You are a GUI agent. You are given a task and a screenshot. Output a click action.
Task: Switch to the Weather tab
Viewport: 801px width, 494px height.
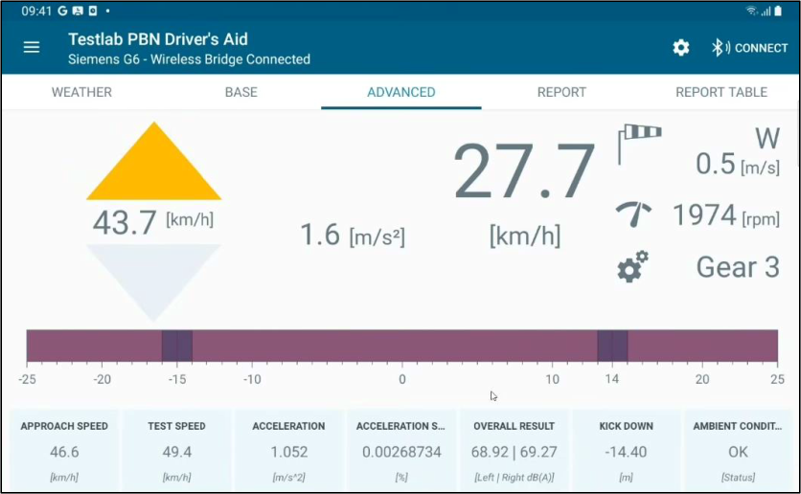82,92
